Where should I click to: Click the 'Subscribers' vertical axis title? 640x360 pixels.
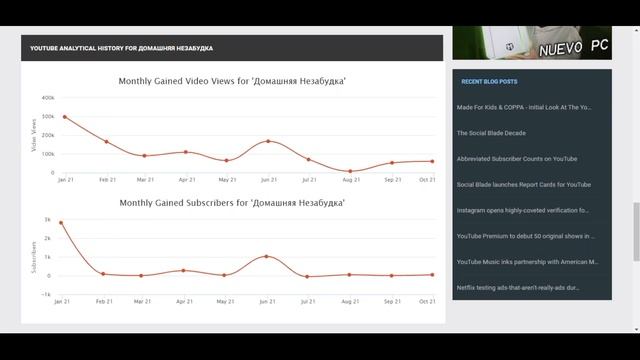(x=34, y=257)
